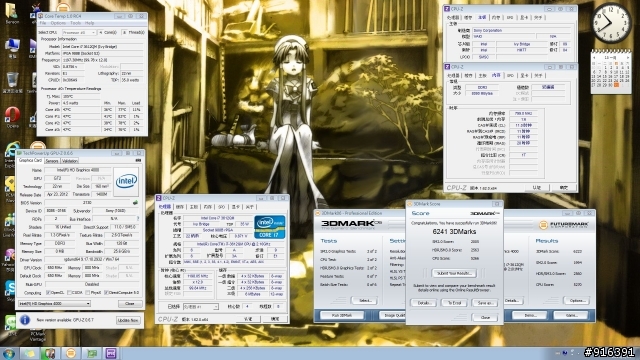Click the Demo button in 3DMark06
This screenshot has width=640, height=360.
[x=530, y=315]
